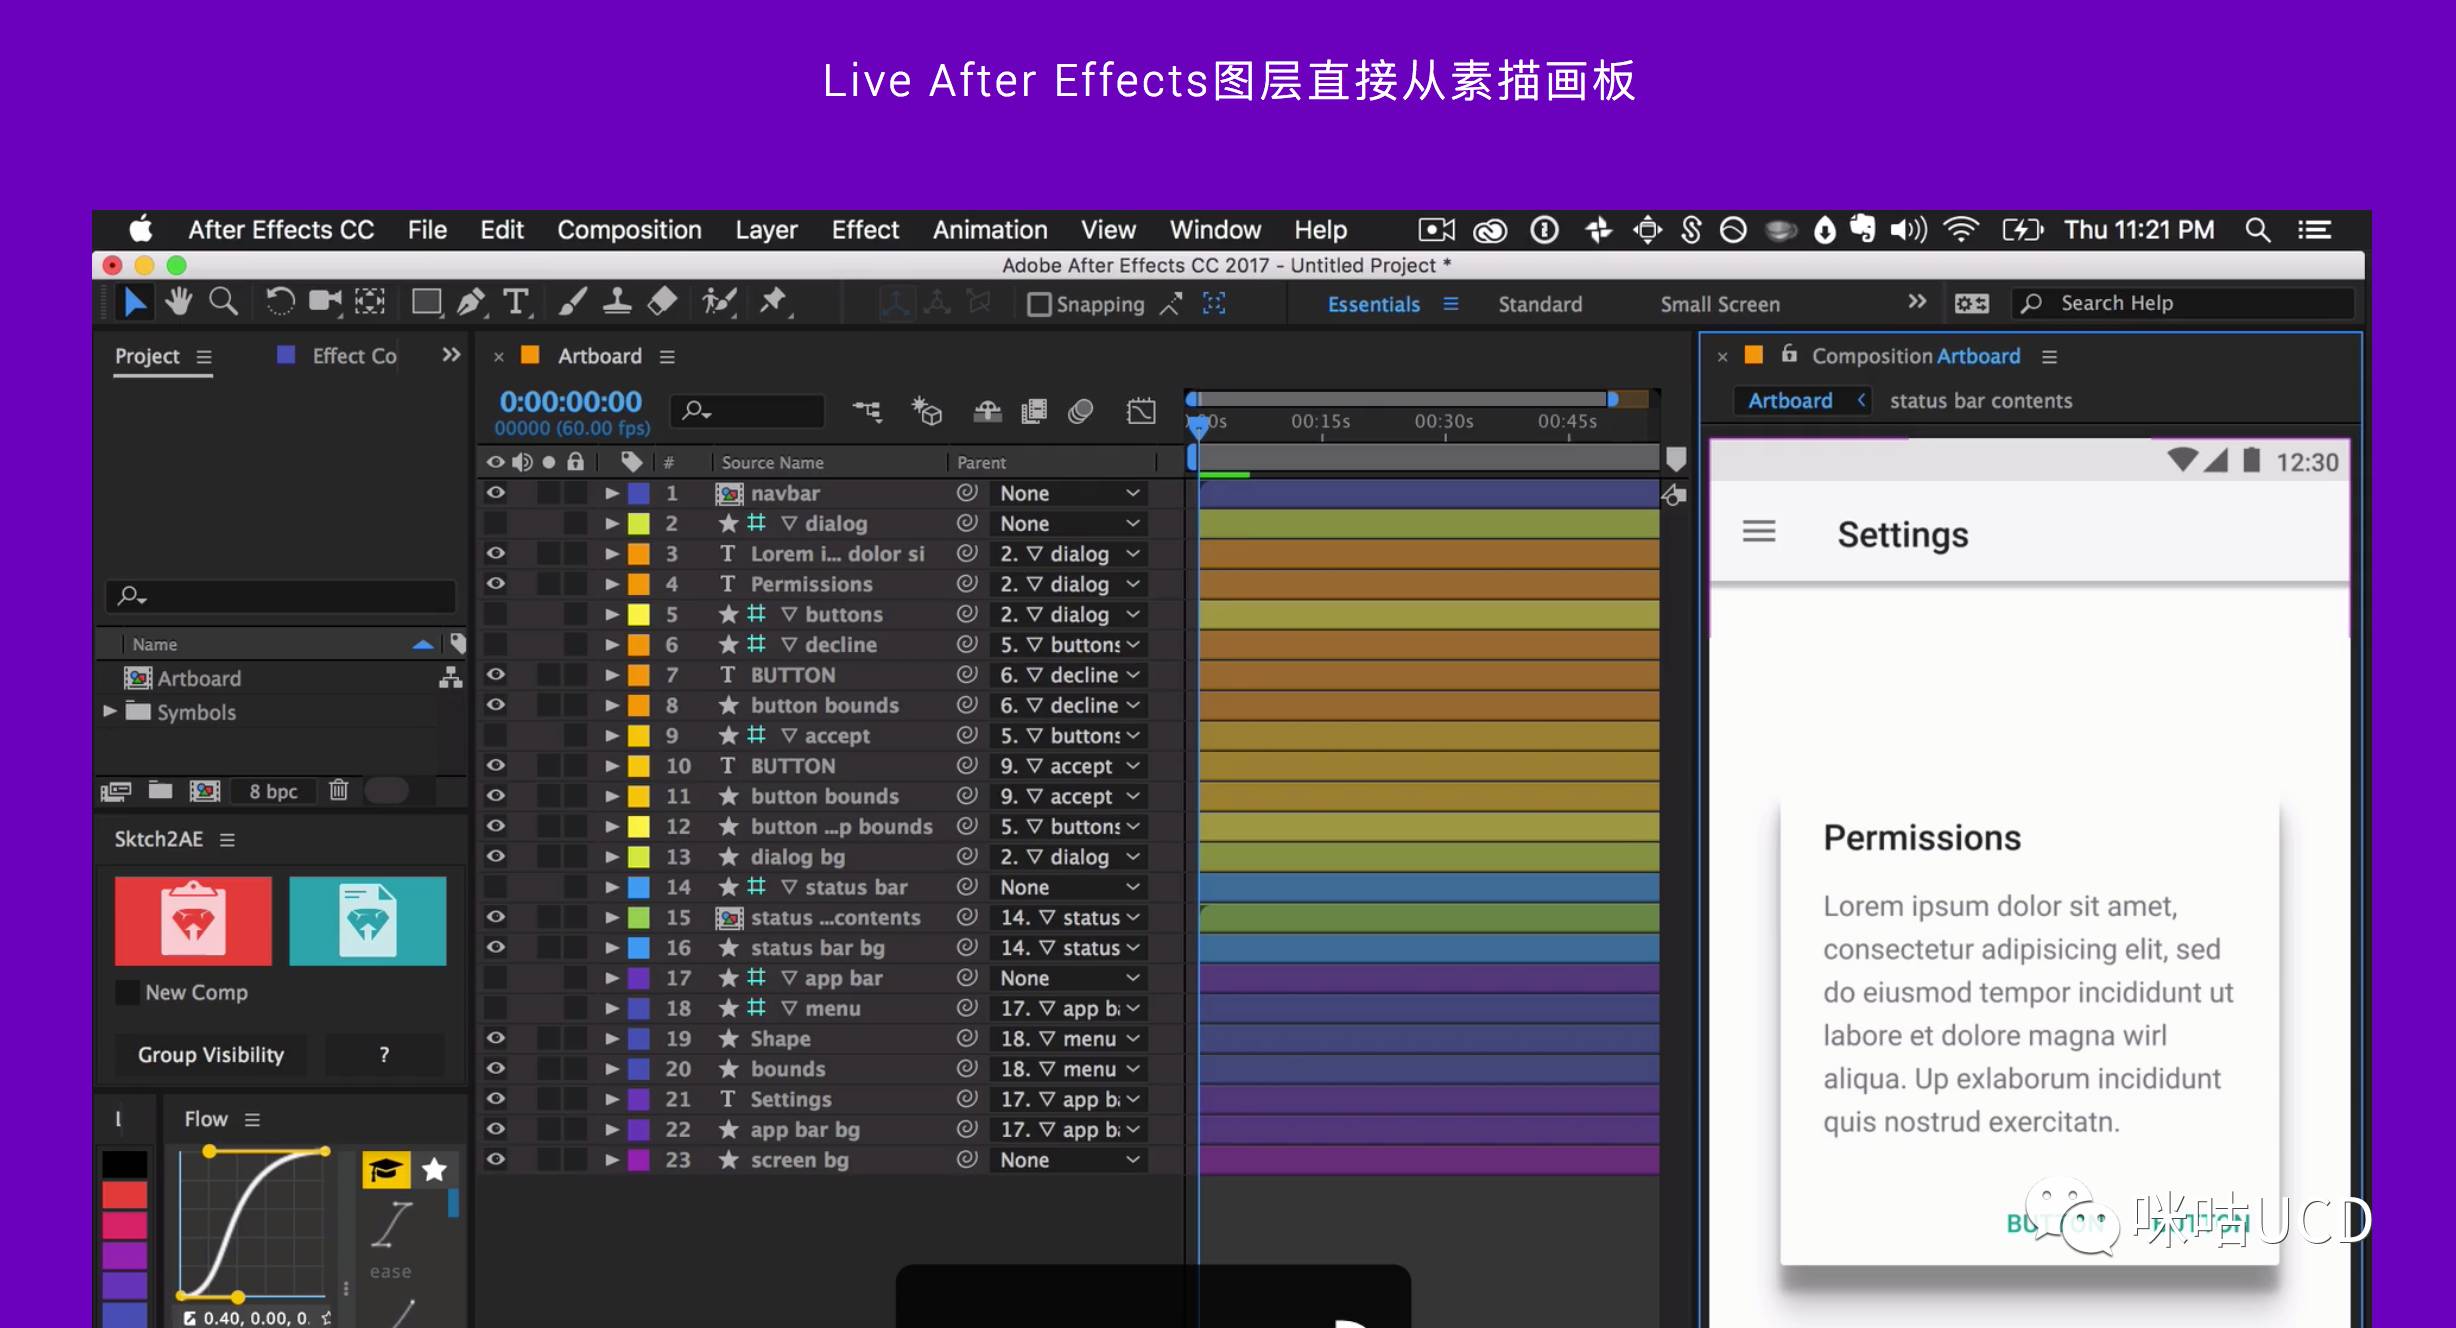Hide the navbar layer via eye icon
This screenshot has width=2456, height=1328.
[495, 493]
